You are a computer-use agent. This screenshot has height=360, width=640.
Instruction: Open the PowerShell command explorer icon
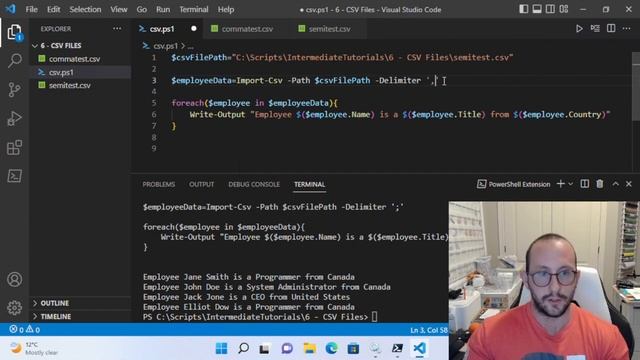(x=14, y=176)
